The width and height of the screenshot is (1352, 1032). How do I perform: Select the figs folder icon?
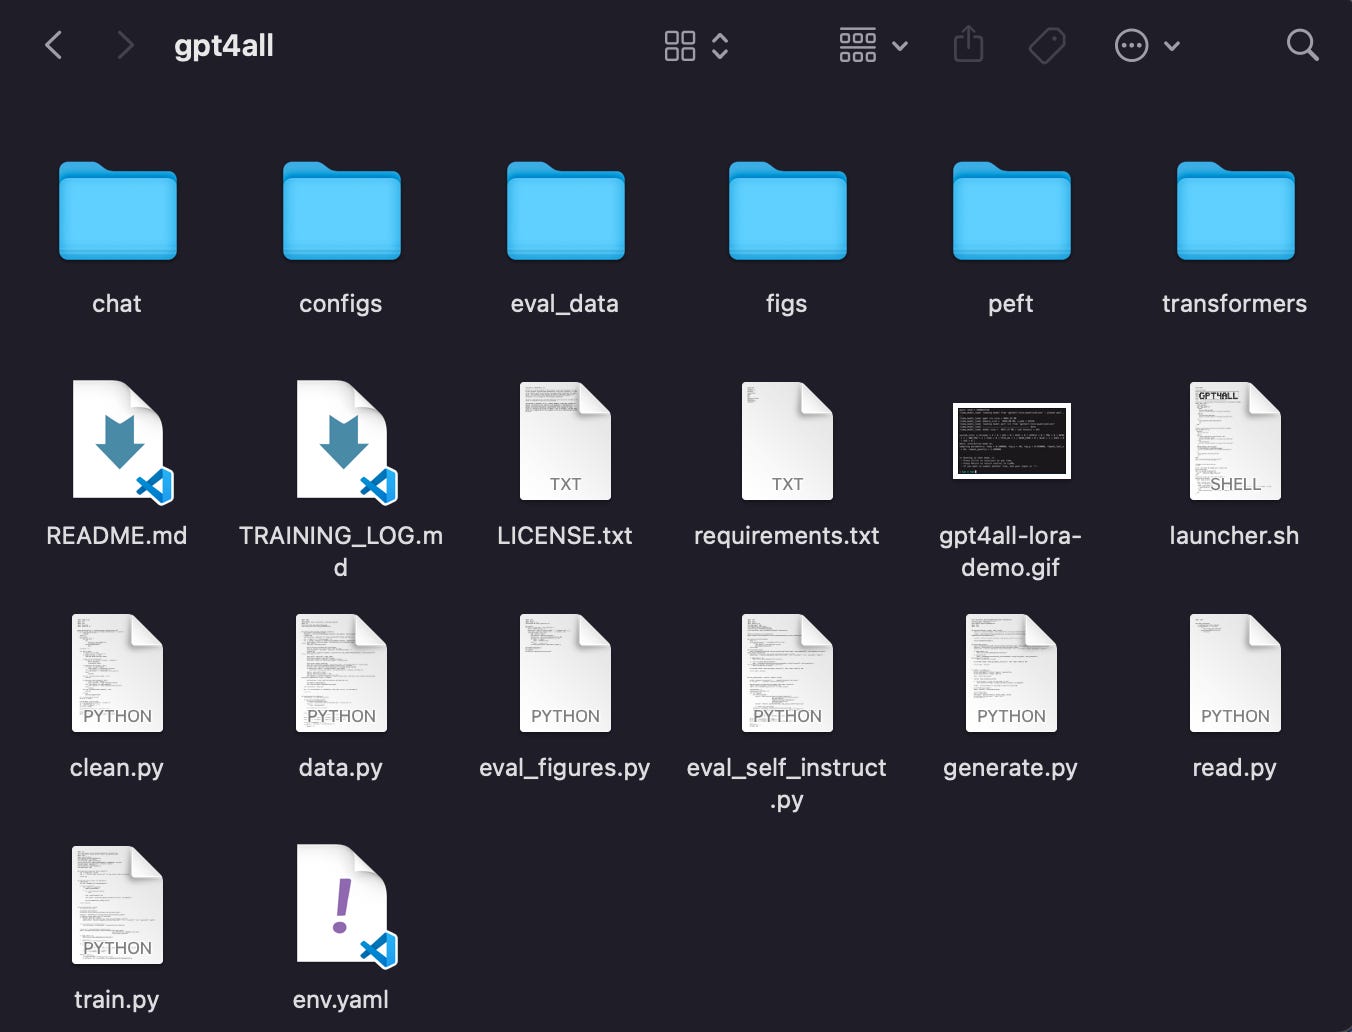click(x=788, y=211)
